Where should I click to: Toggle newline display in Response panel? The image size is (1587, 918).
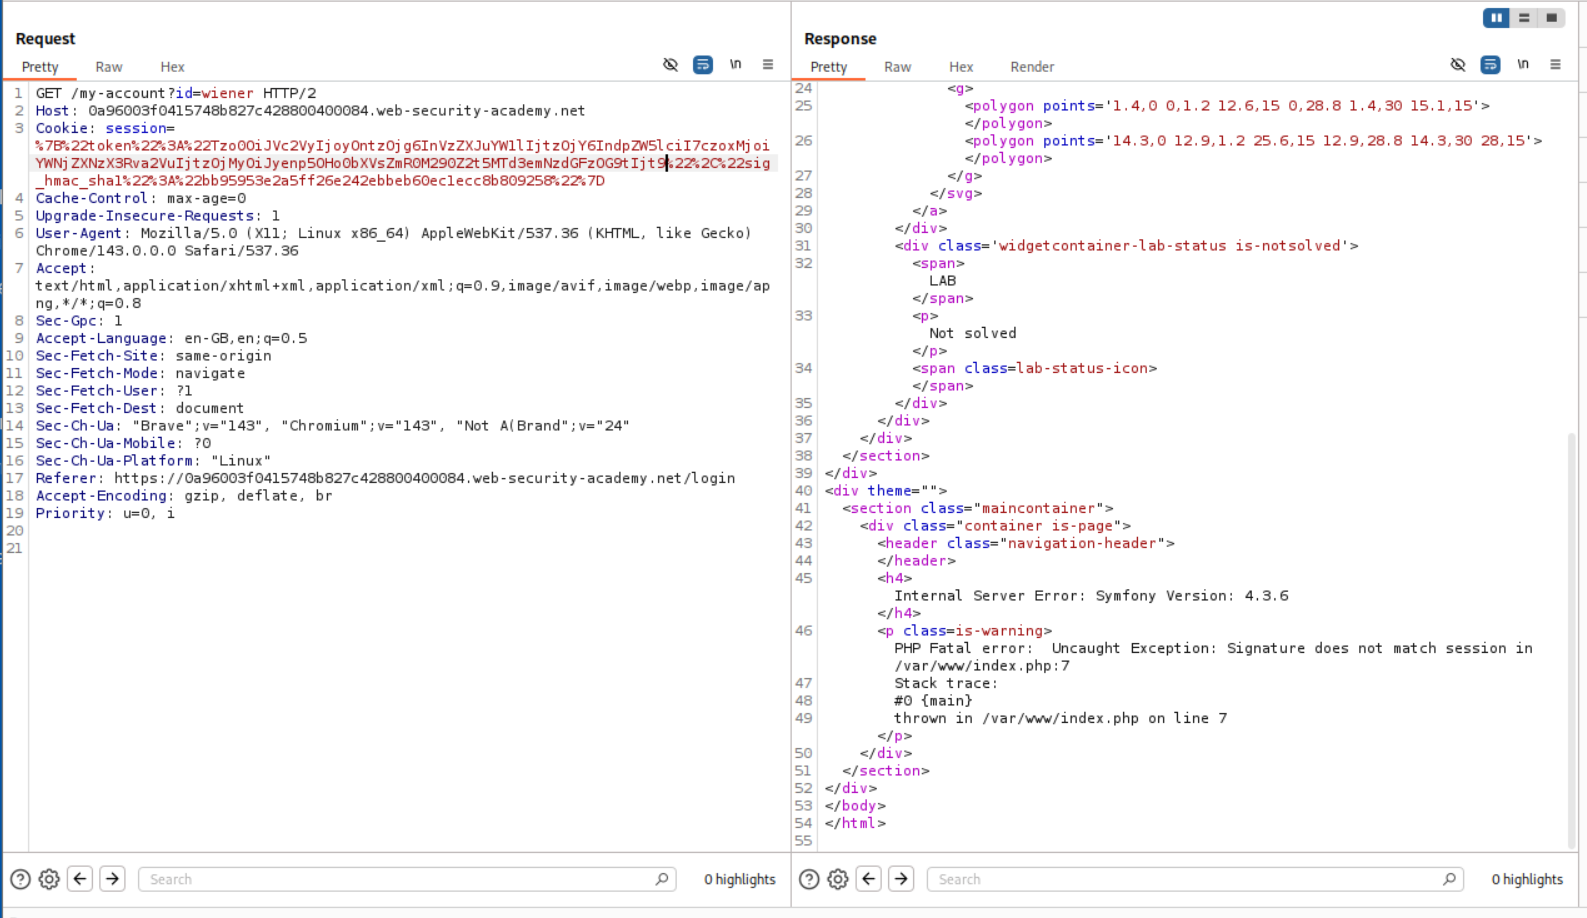[x=1523, y=65]
